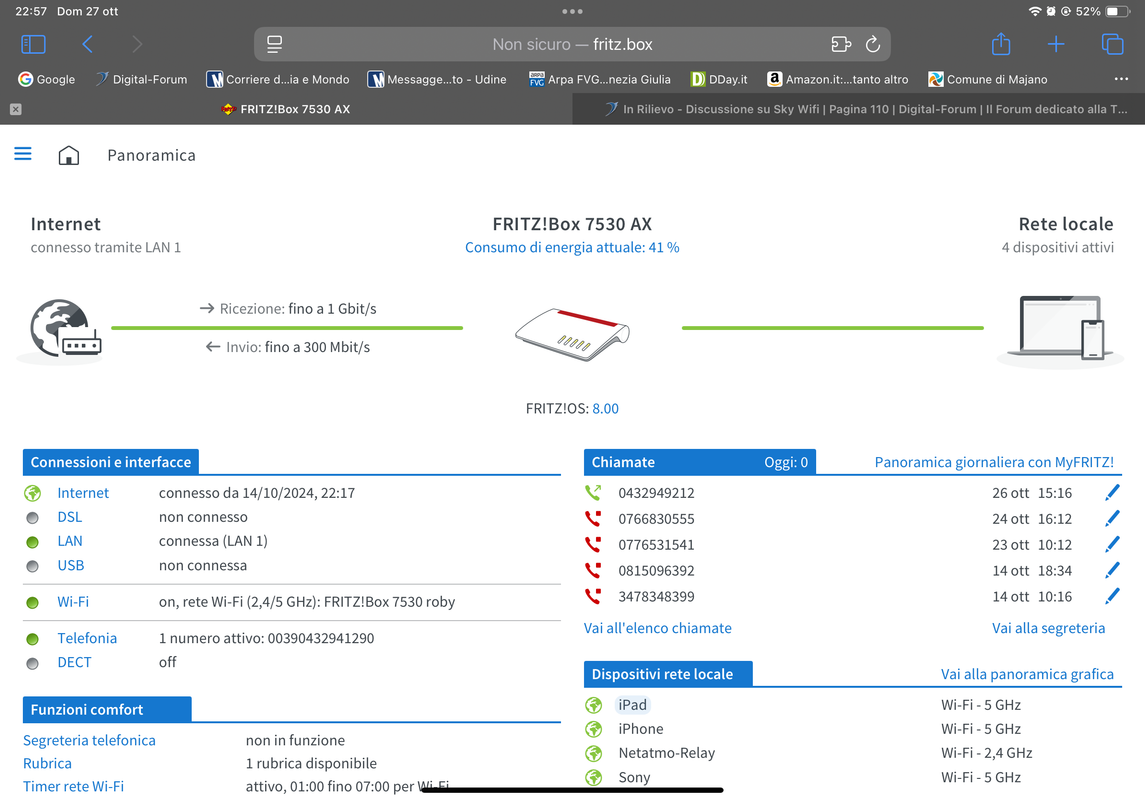Click the globe icon beside Netatmo-Relay
This screenshot has height=800, width=1145.
pyautogui.click(x=594, y=753)
